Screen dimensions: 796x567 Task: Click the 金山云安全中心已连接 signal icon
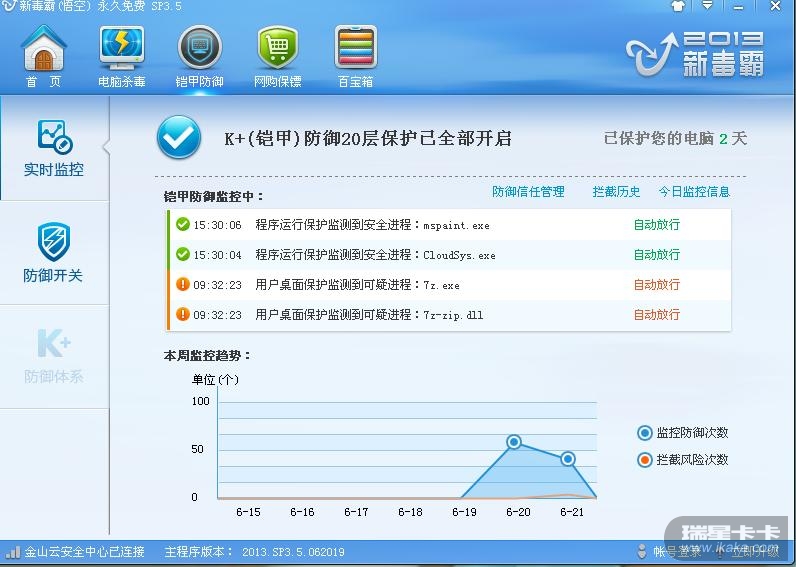tap(13, 551)
